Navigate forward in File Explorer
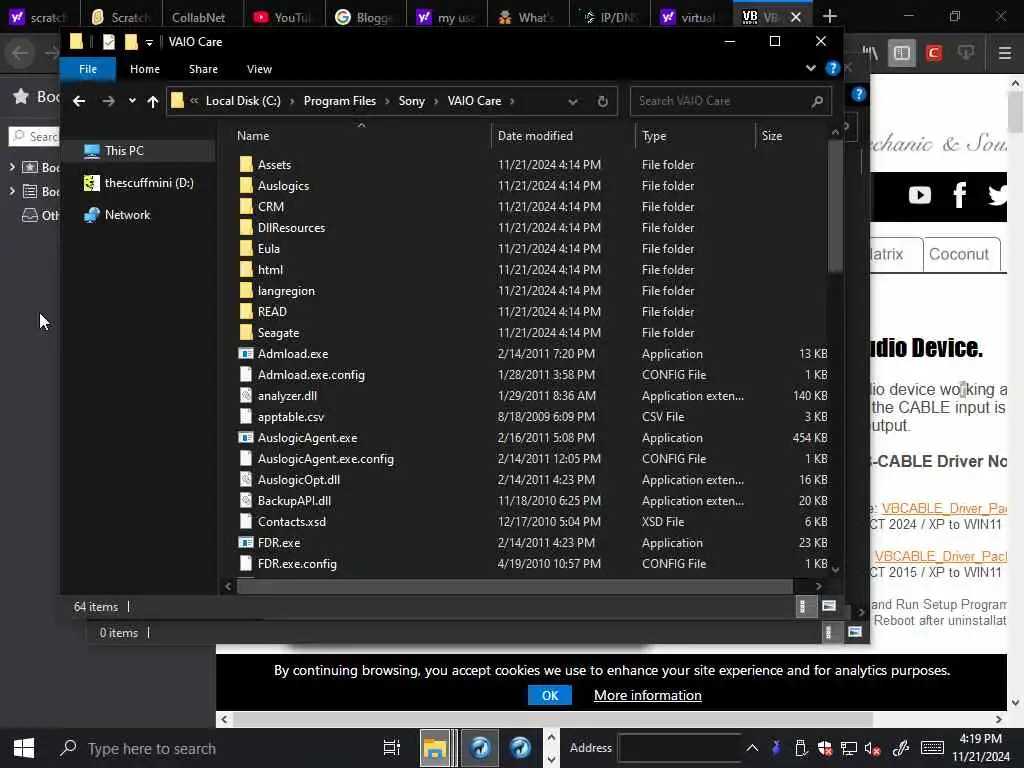This screenshot has height=768, width=1024. point(108,101)
